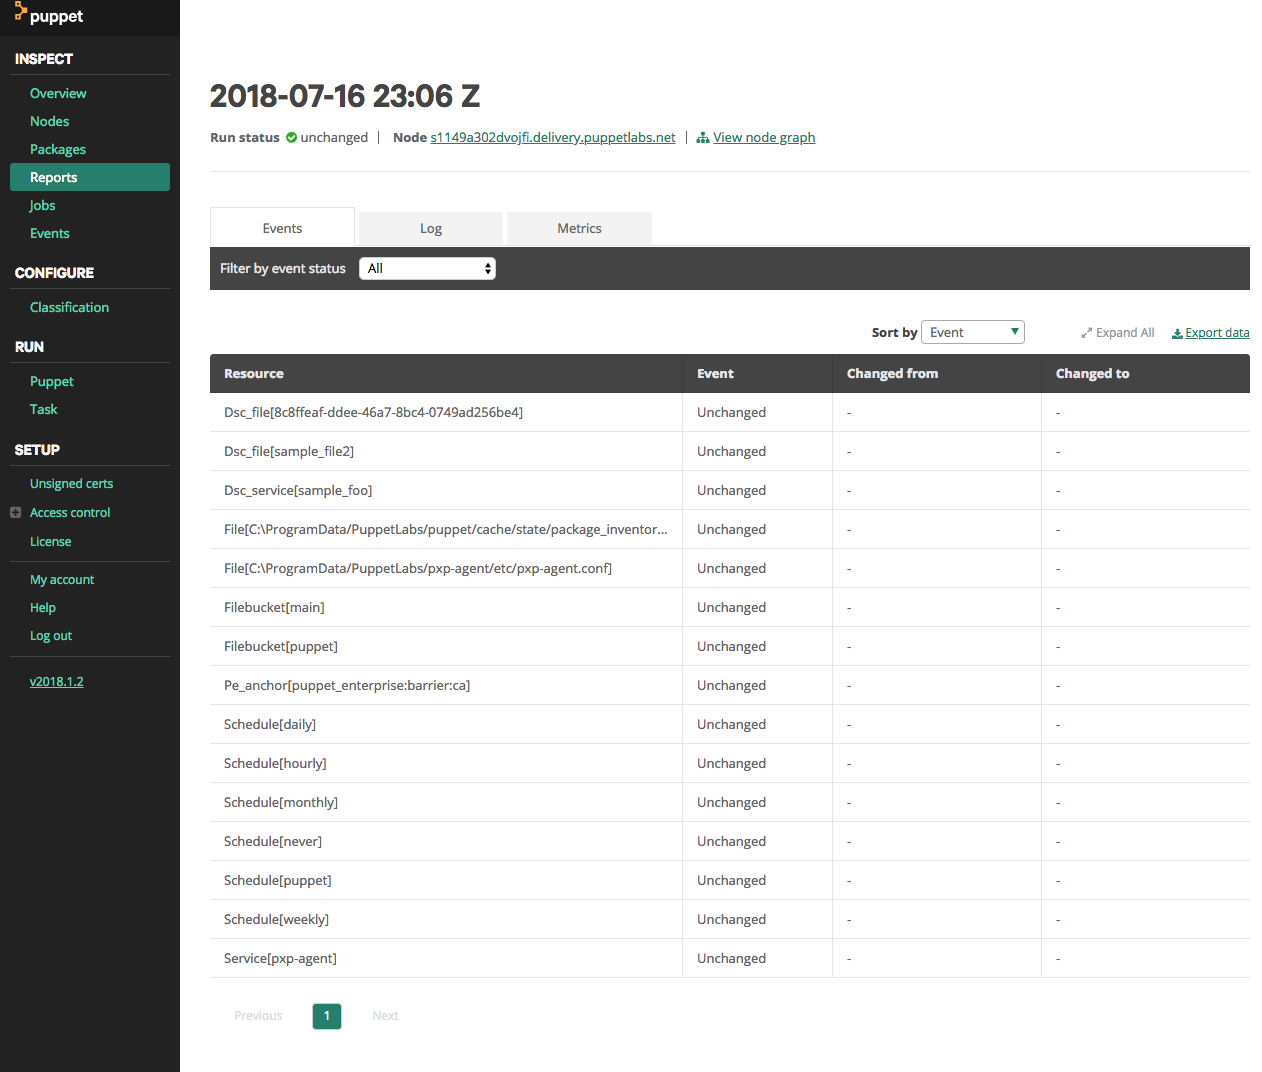
Task: Open Packages in the sidebar
Action: [58, 149]
